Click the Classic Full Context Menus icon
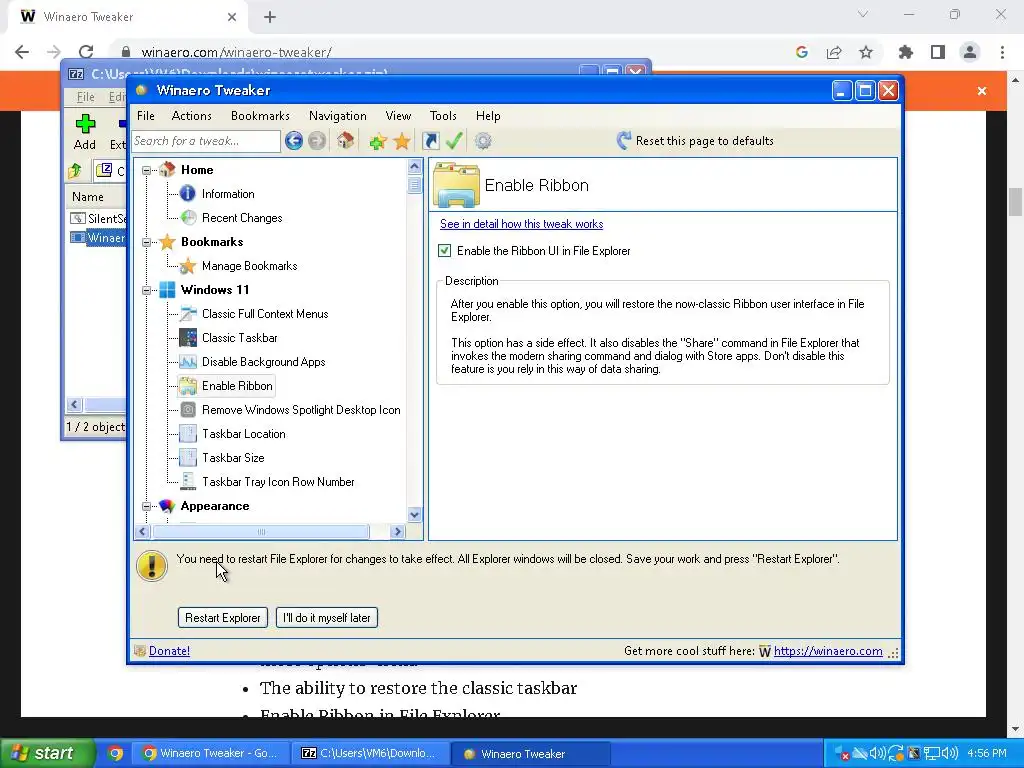This screenshot has width=1024, height=768. 188,313
